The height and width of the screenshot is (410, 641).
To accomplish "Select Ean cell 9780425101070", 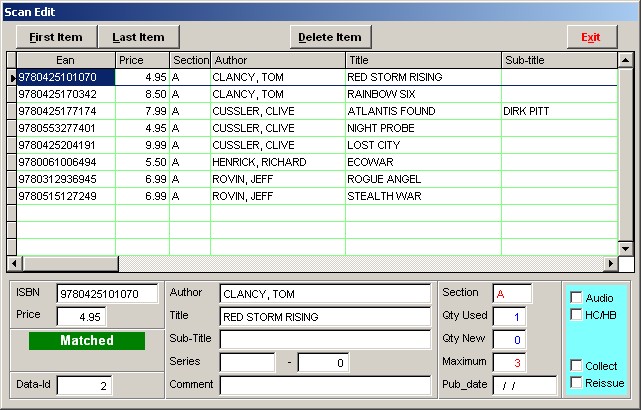I will (66, 77).
